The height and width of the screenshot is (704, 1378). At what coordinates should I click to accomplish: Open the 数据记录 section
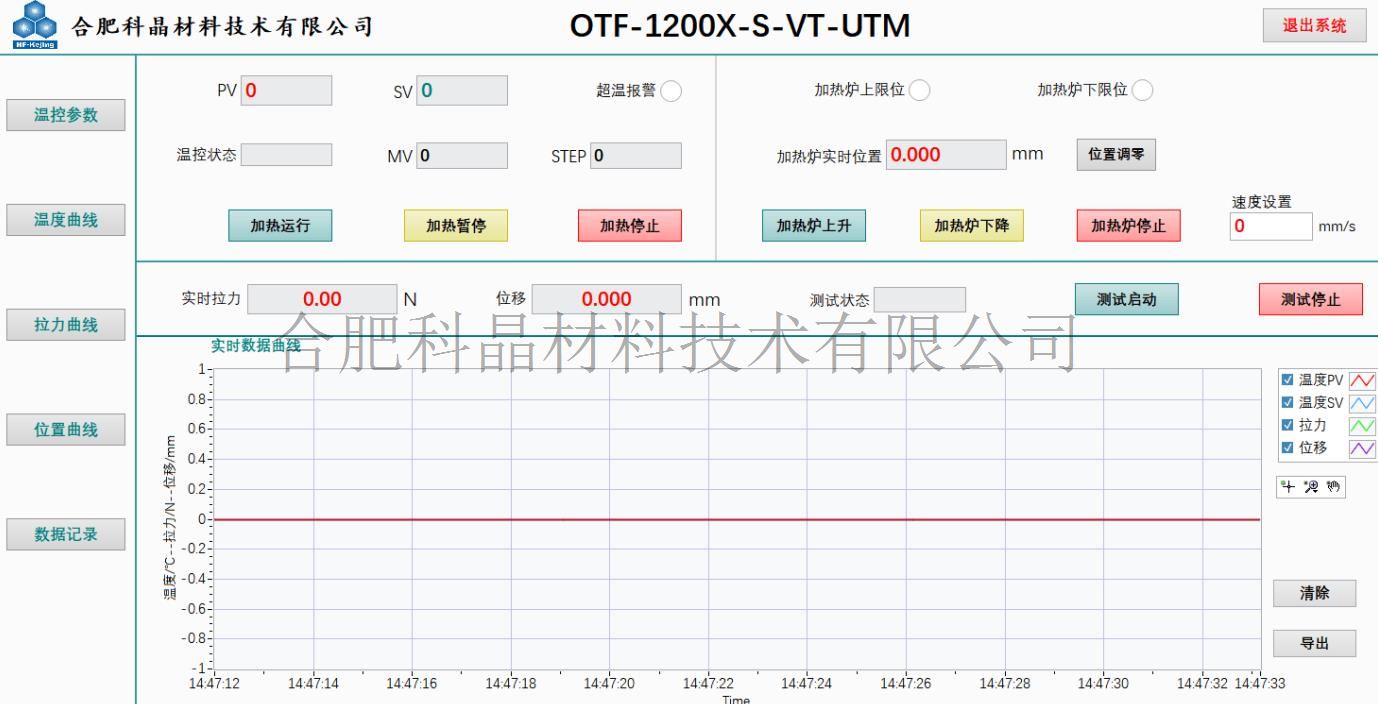(x=66, y=535)
